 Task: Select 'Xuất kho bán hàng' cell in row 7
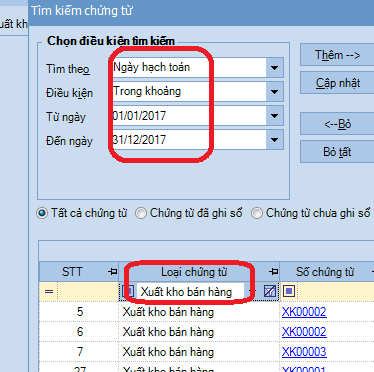(199, 352)
